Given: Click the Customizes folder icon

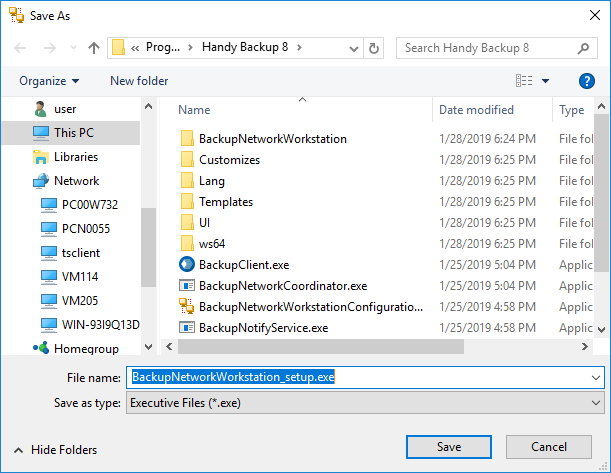Looking at the screenshot, I should (187, 159).
